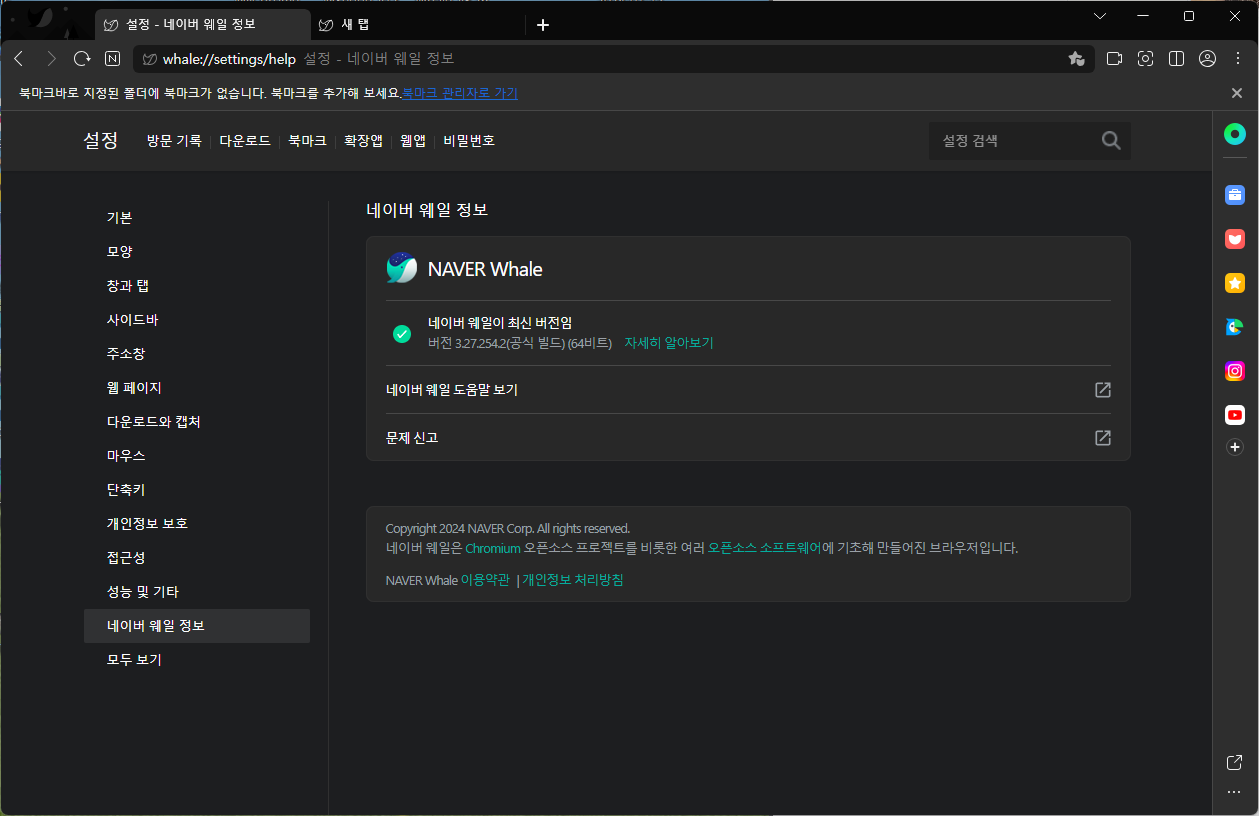Select 성능 및 기타 in the settings menu
Image resolution: width=1259 pixels, height=816 pixels.
click(197, 592)
